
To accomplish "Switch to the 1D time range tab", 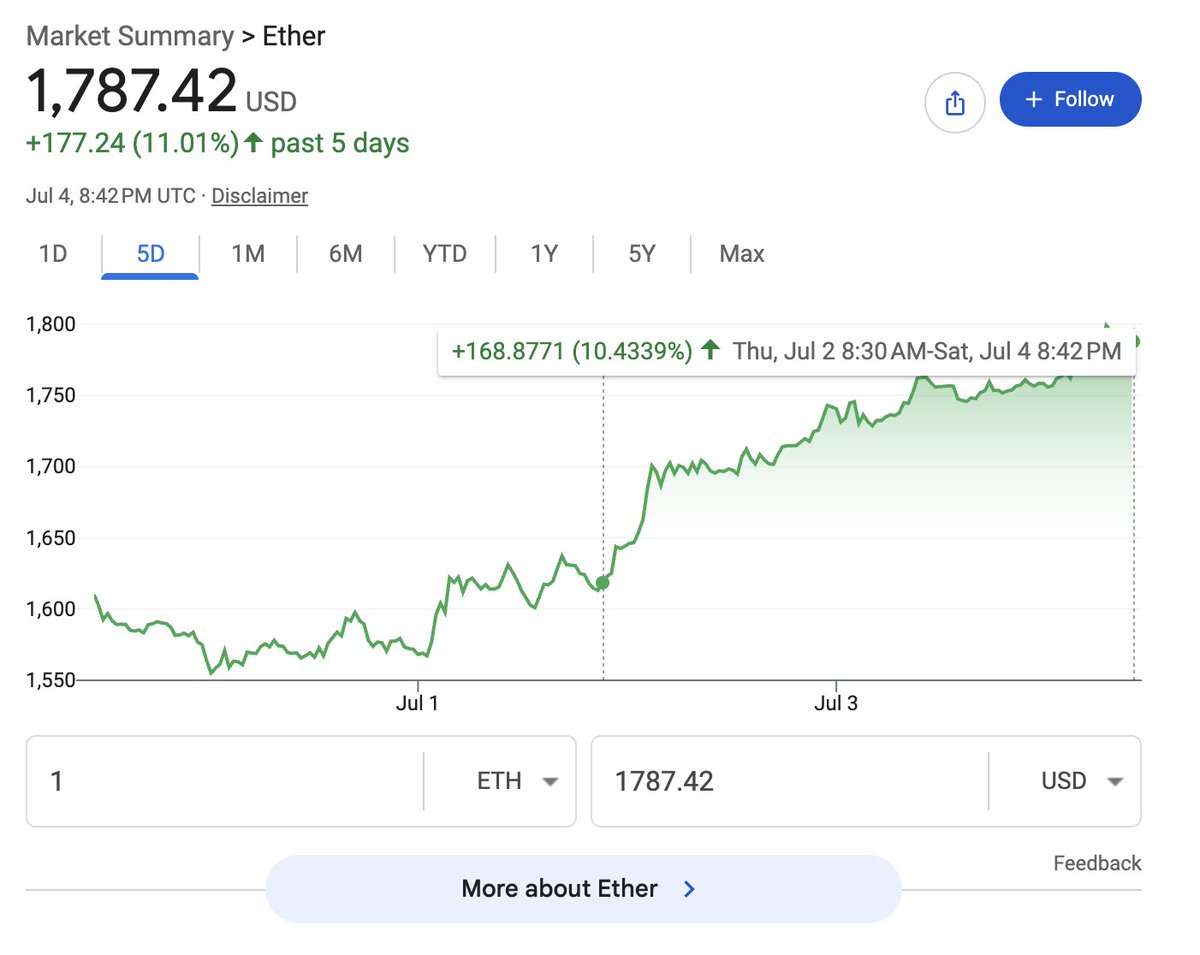I will click(x=53, y=254).
